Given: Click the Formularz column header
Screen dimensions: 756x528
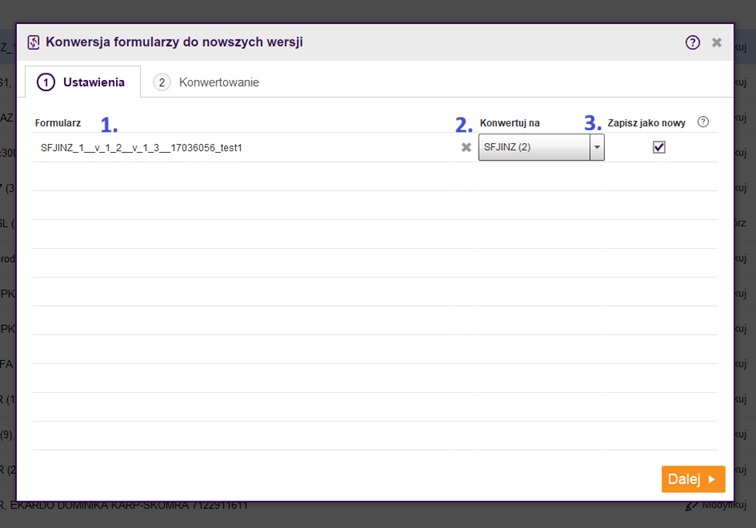Looking at the screenshot, I should (x=57, y=123).
